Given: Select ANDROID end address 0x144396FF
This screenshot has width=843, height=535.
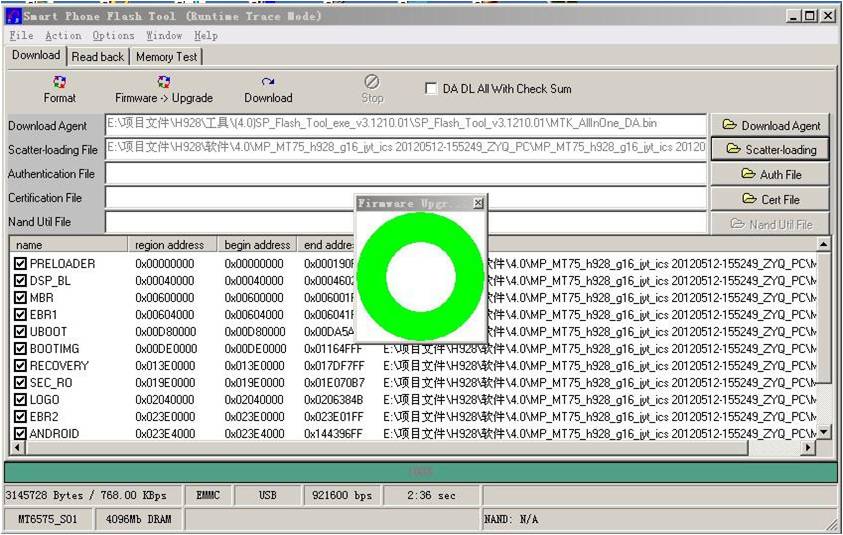Looking at the screenshot, I should coord(334,433).
